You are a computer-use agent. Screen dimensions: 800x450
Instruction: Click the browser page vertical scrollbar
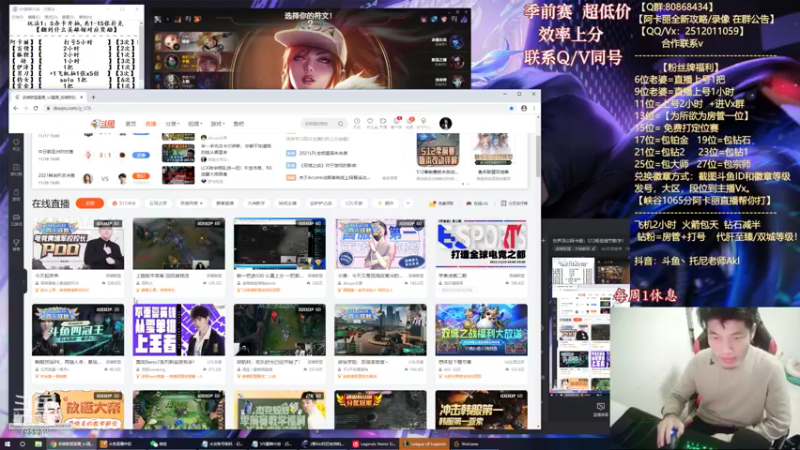537,157
